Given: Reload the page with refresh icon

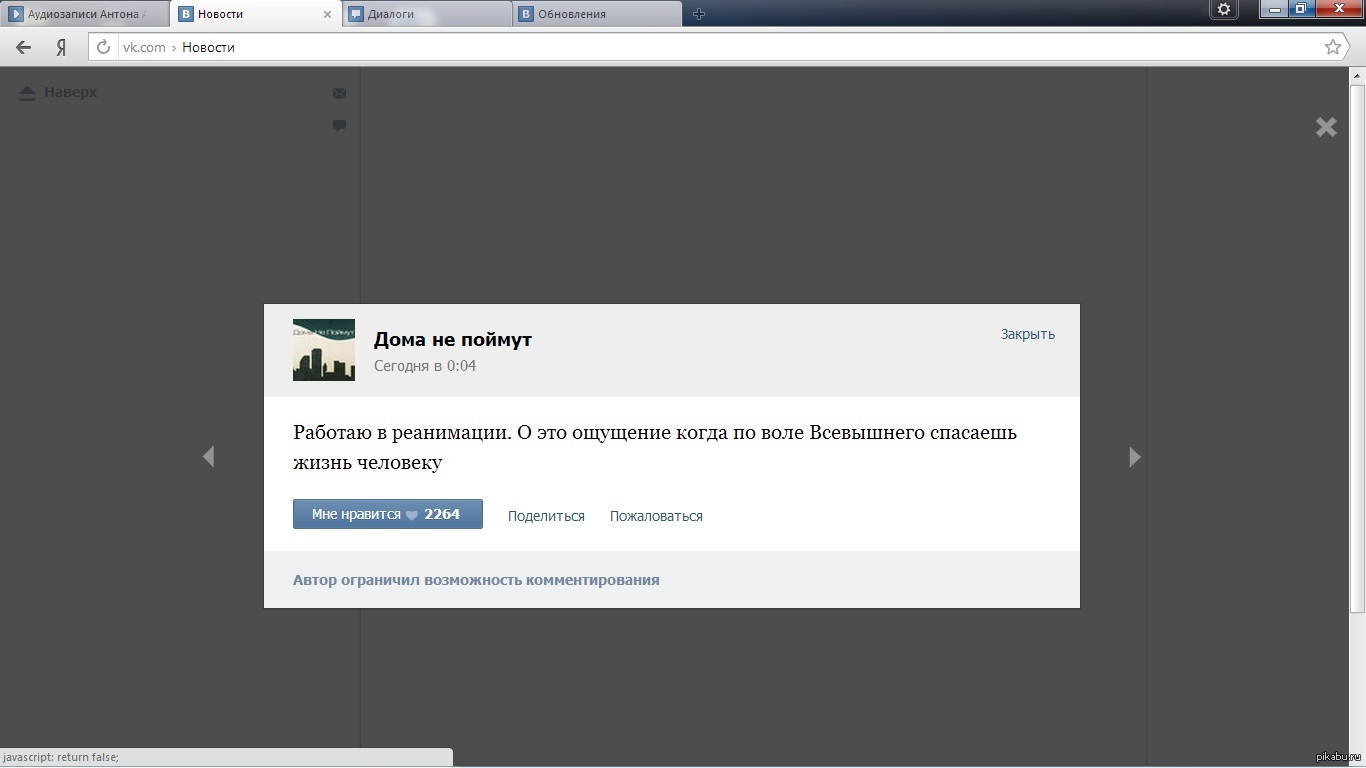Looking at the screenshot, I should [x=103, y=47].
